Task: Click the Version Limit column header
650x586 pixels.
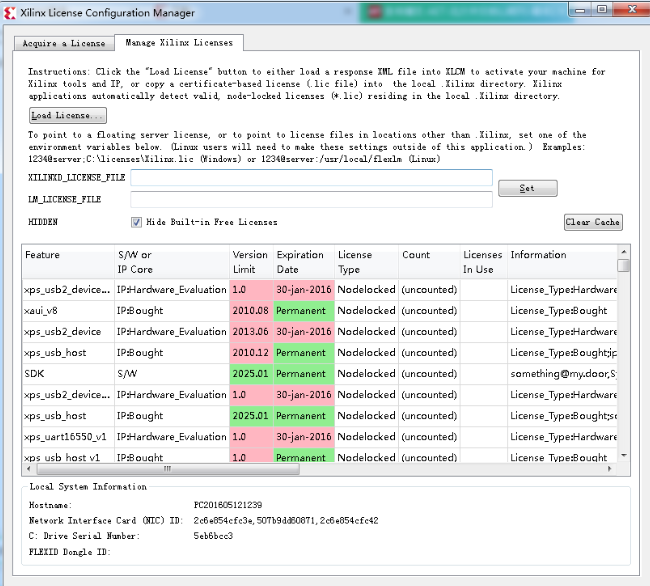Action: point(250,260)
